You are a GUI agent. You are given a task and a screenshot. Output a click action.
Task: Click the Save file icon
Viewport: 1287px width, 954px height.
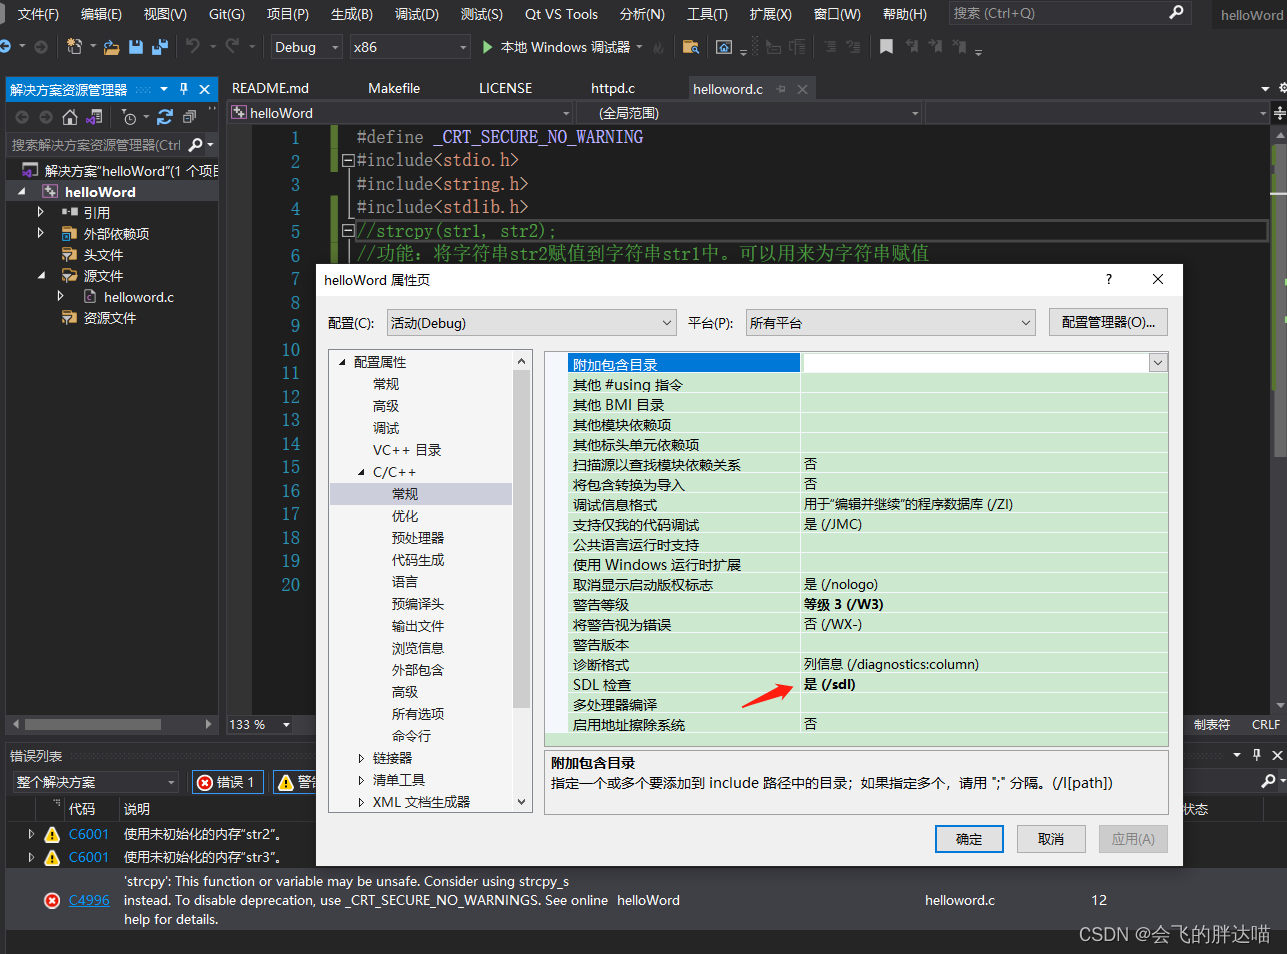pyautogui.click(x=135, y=47)
